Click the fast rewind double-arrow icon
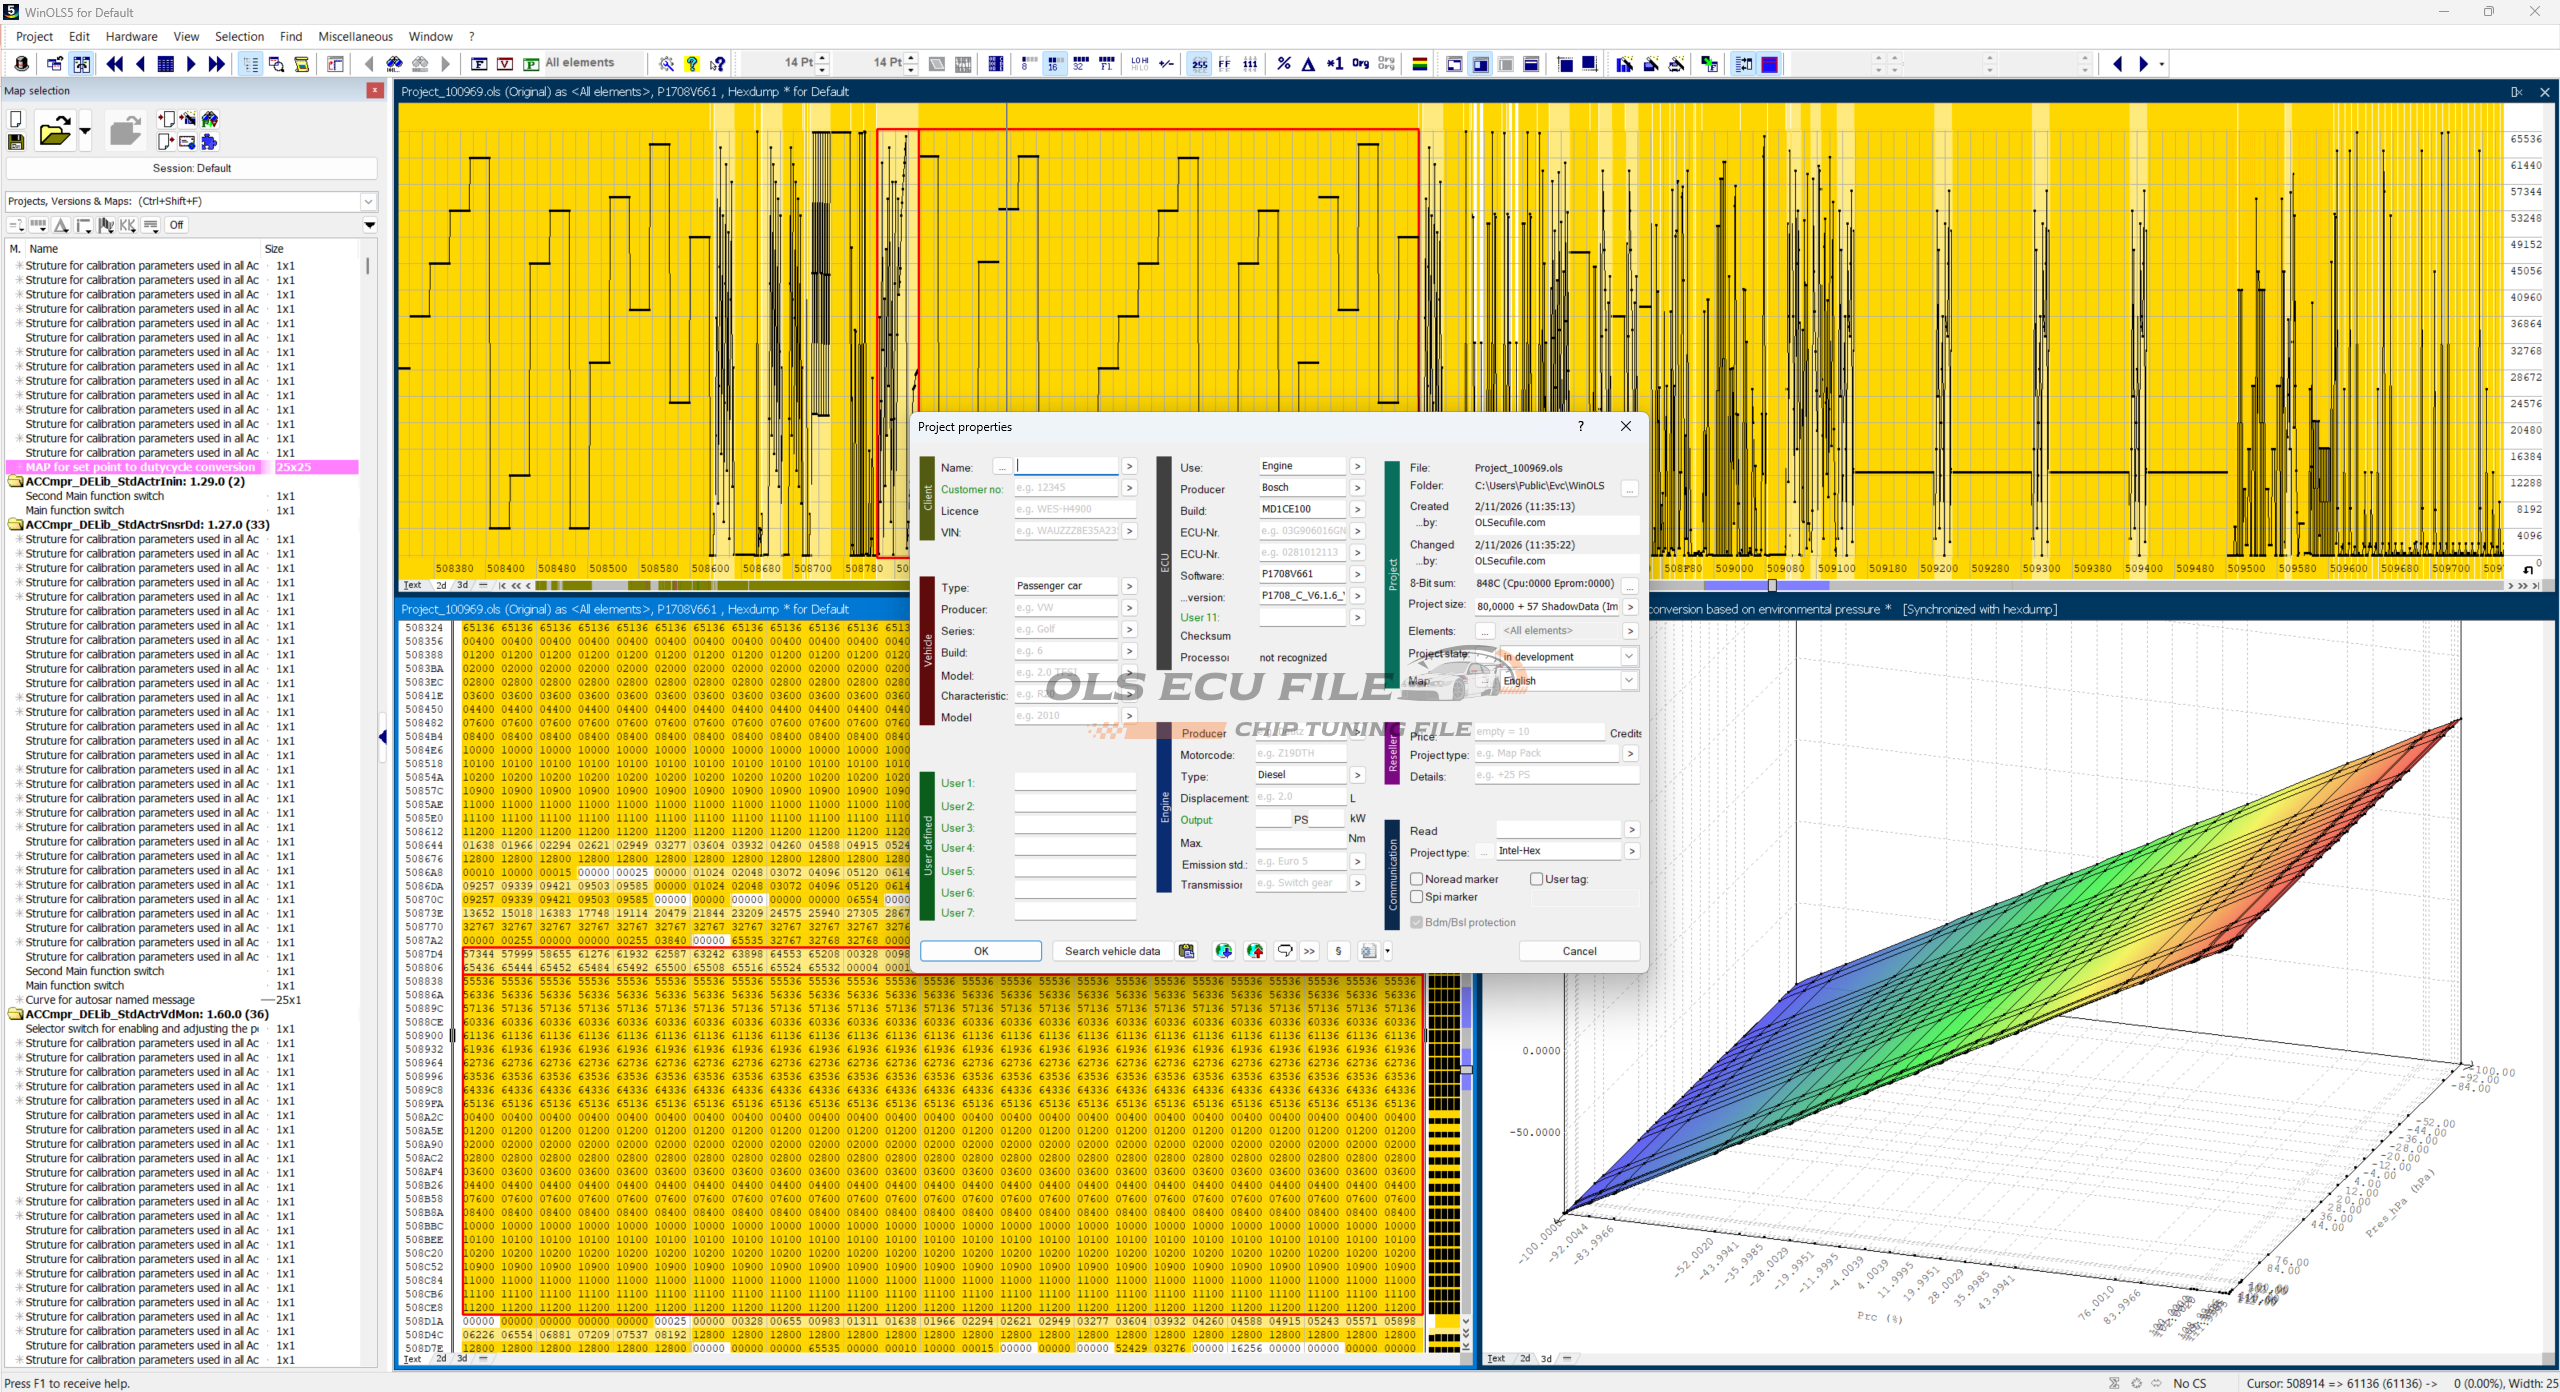Viewport: 2560px width, 1392px height. pos(115,64)
